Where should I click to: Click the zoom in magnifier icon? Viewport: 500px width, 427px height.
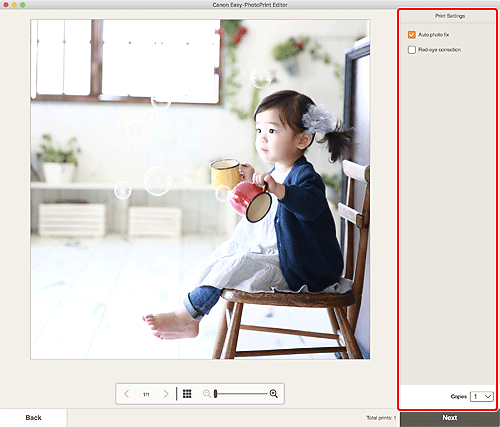click(274, 394)
